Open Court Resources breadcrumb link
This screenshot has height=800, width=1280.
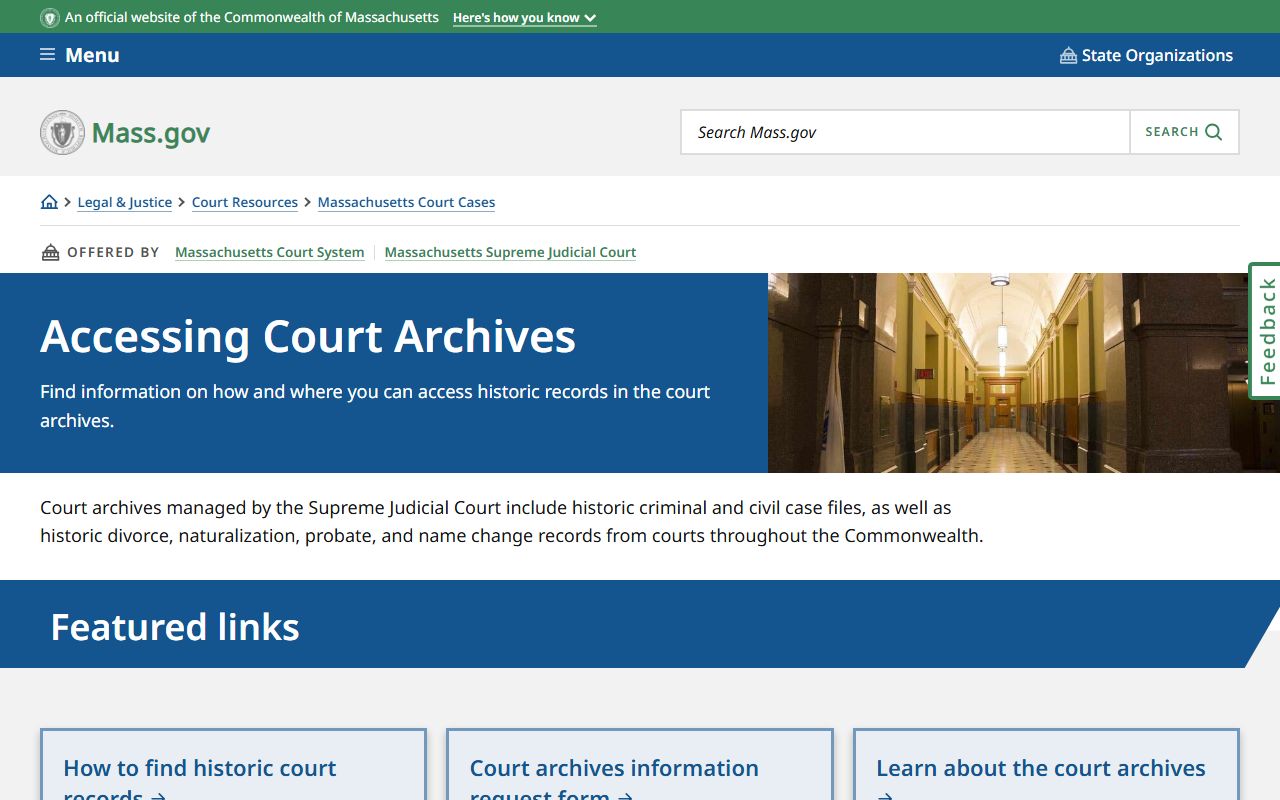click(245, 202)
